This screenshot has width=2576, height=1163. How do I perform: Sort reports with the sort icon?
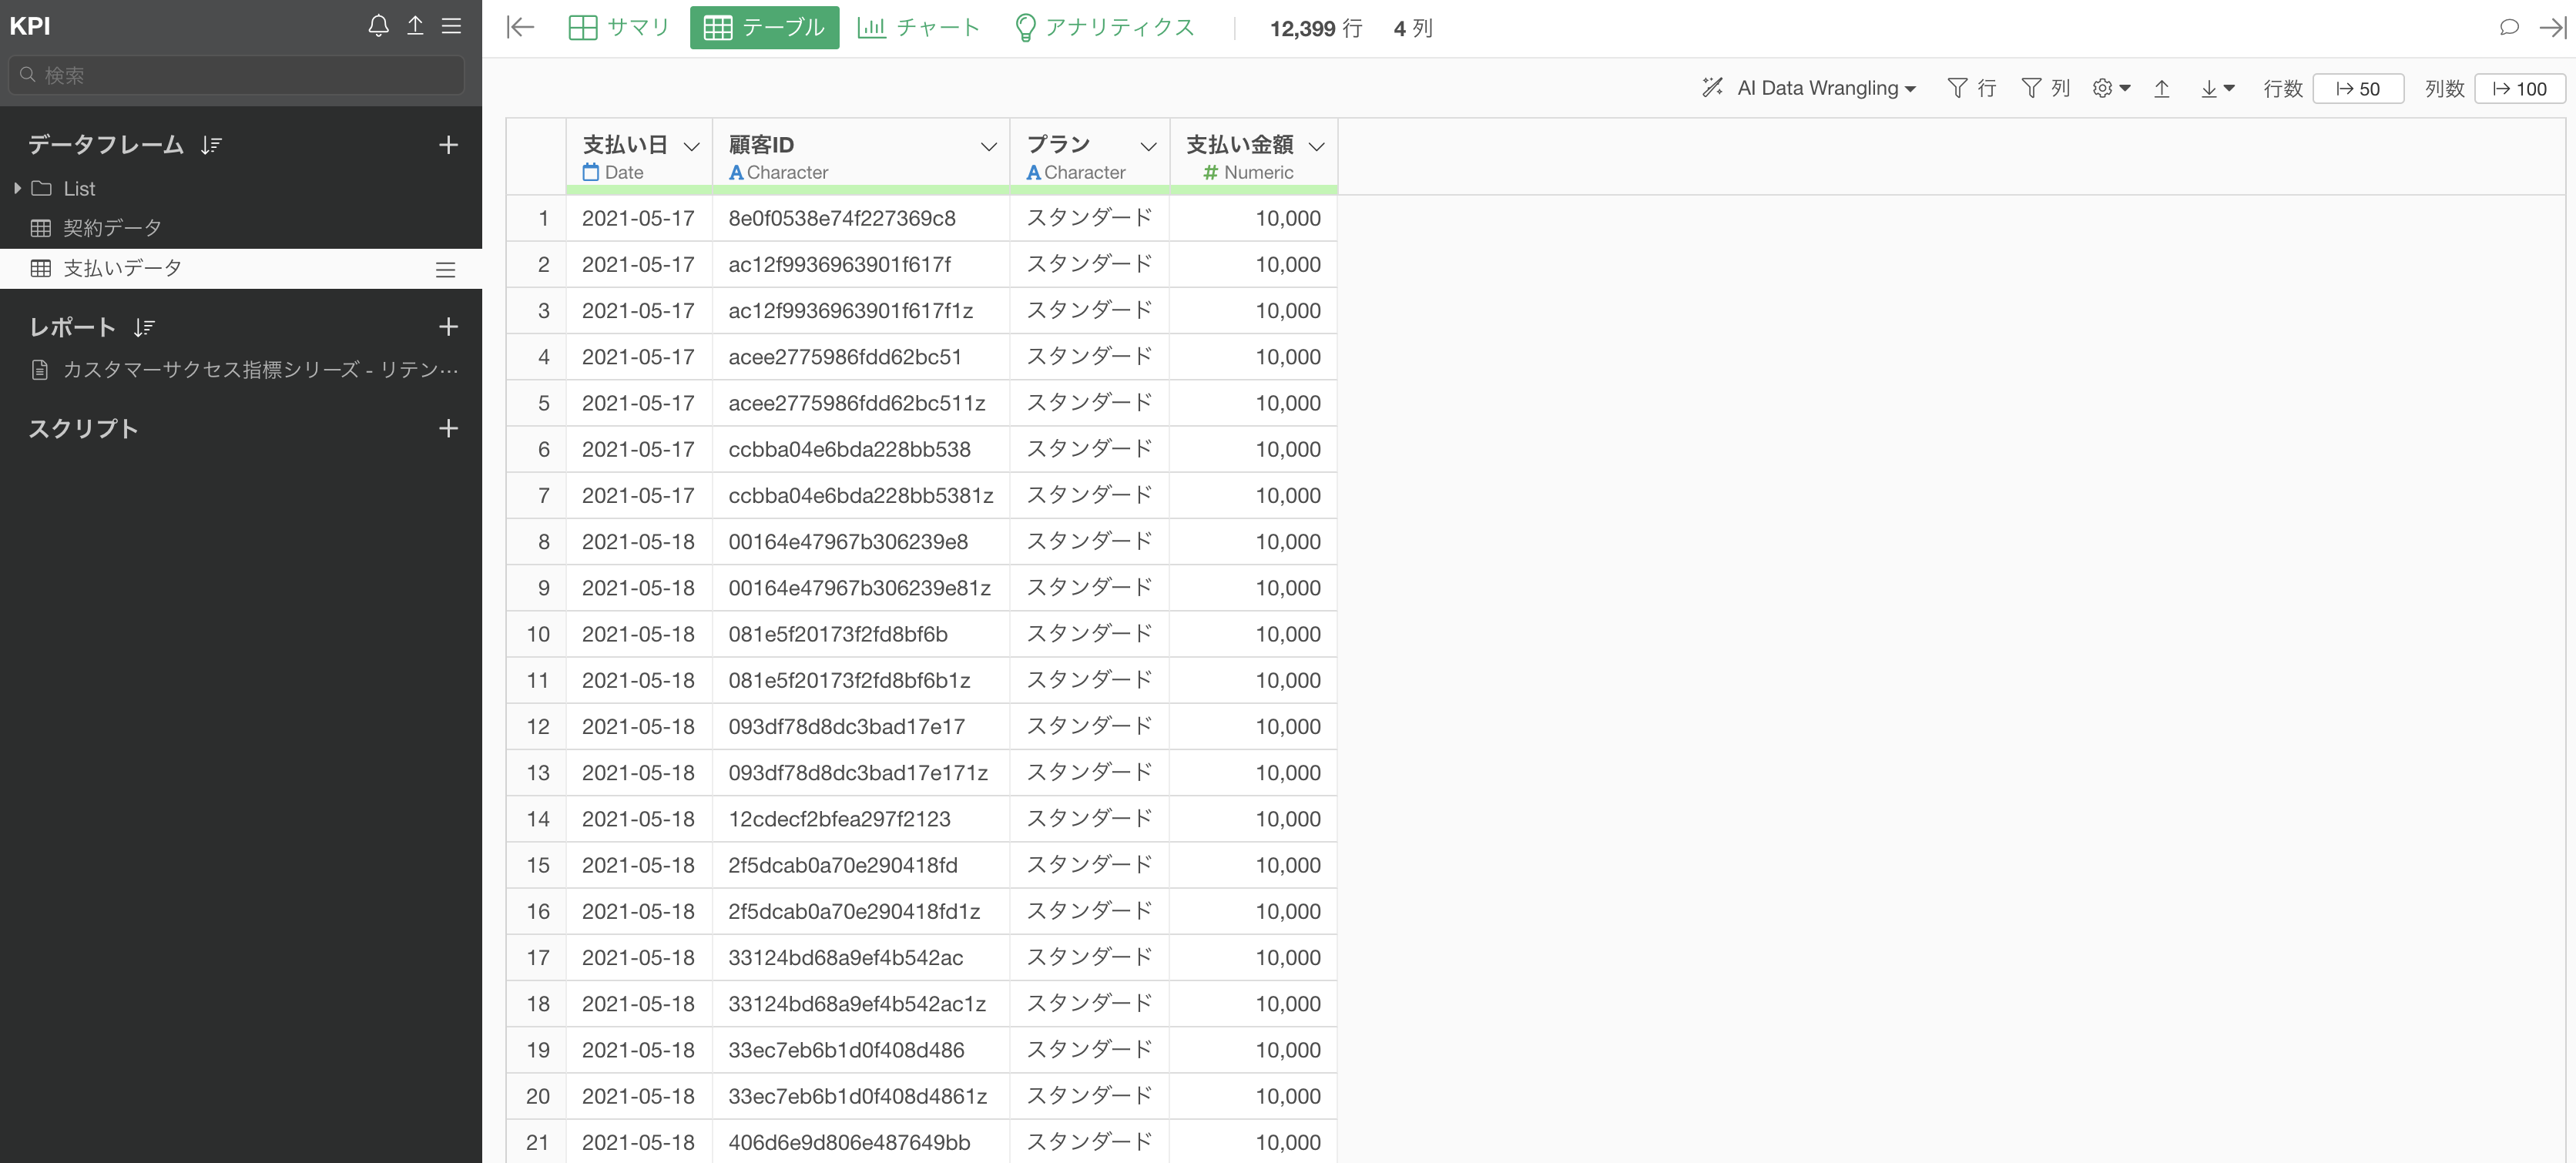coord(144,327)
